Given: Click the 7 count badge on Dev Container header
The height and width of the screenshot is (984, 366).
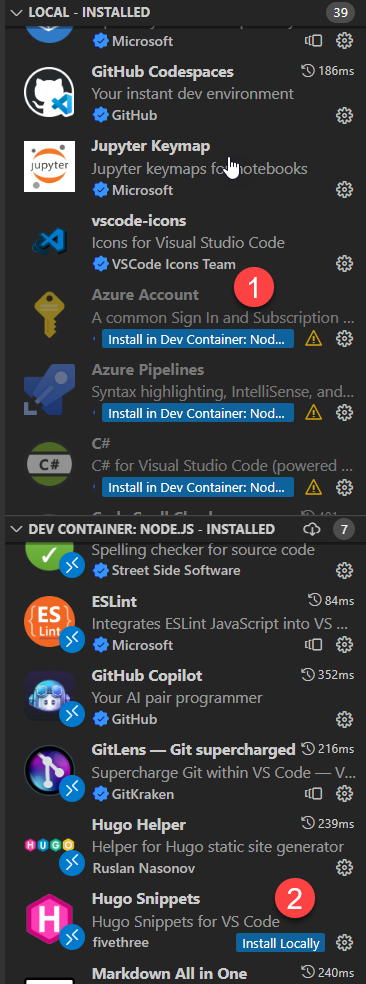Looking at the screenshot, I should 343,530.
